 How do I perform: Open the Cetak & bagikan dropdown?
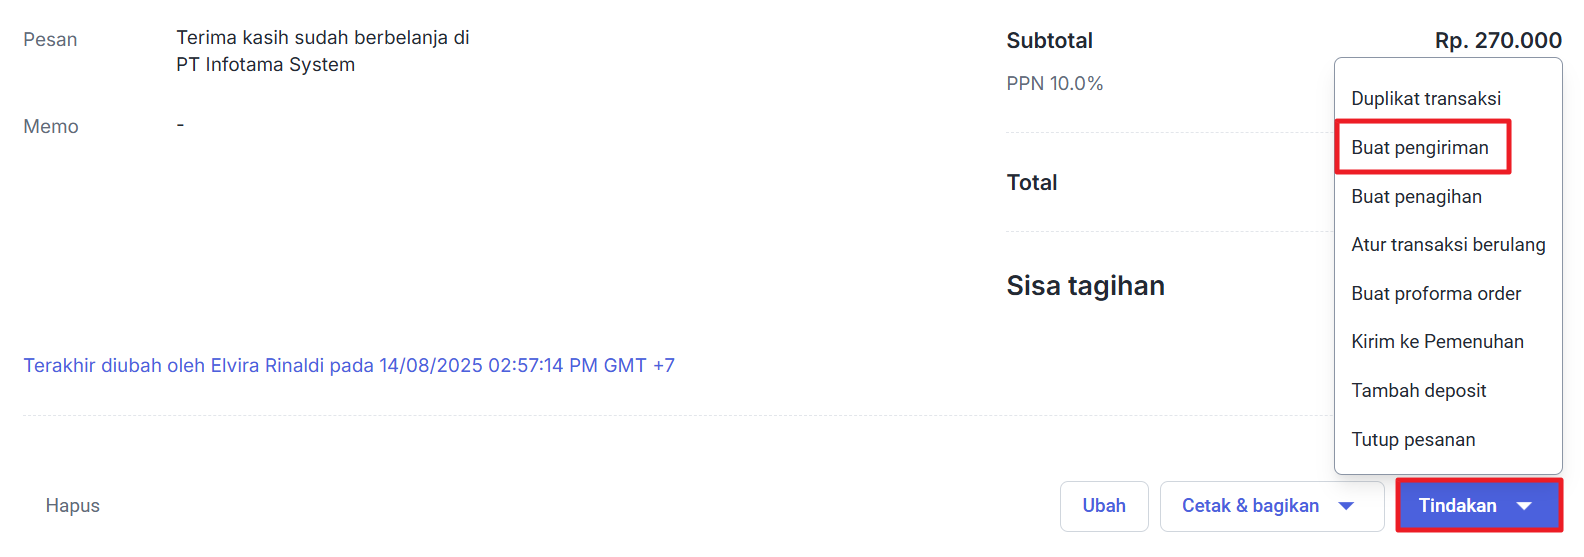point(1250,506)
